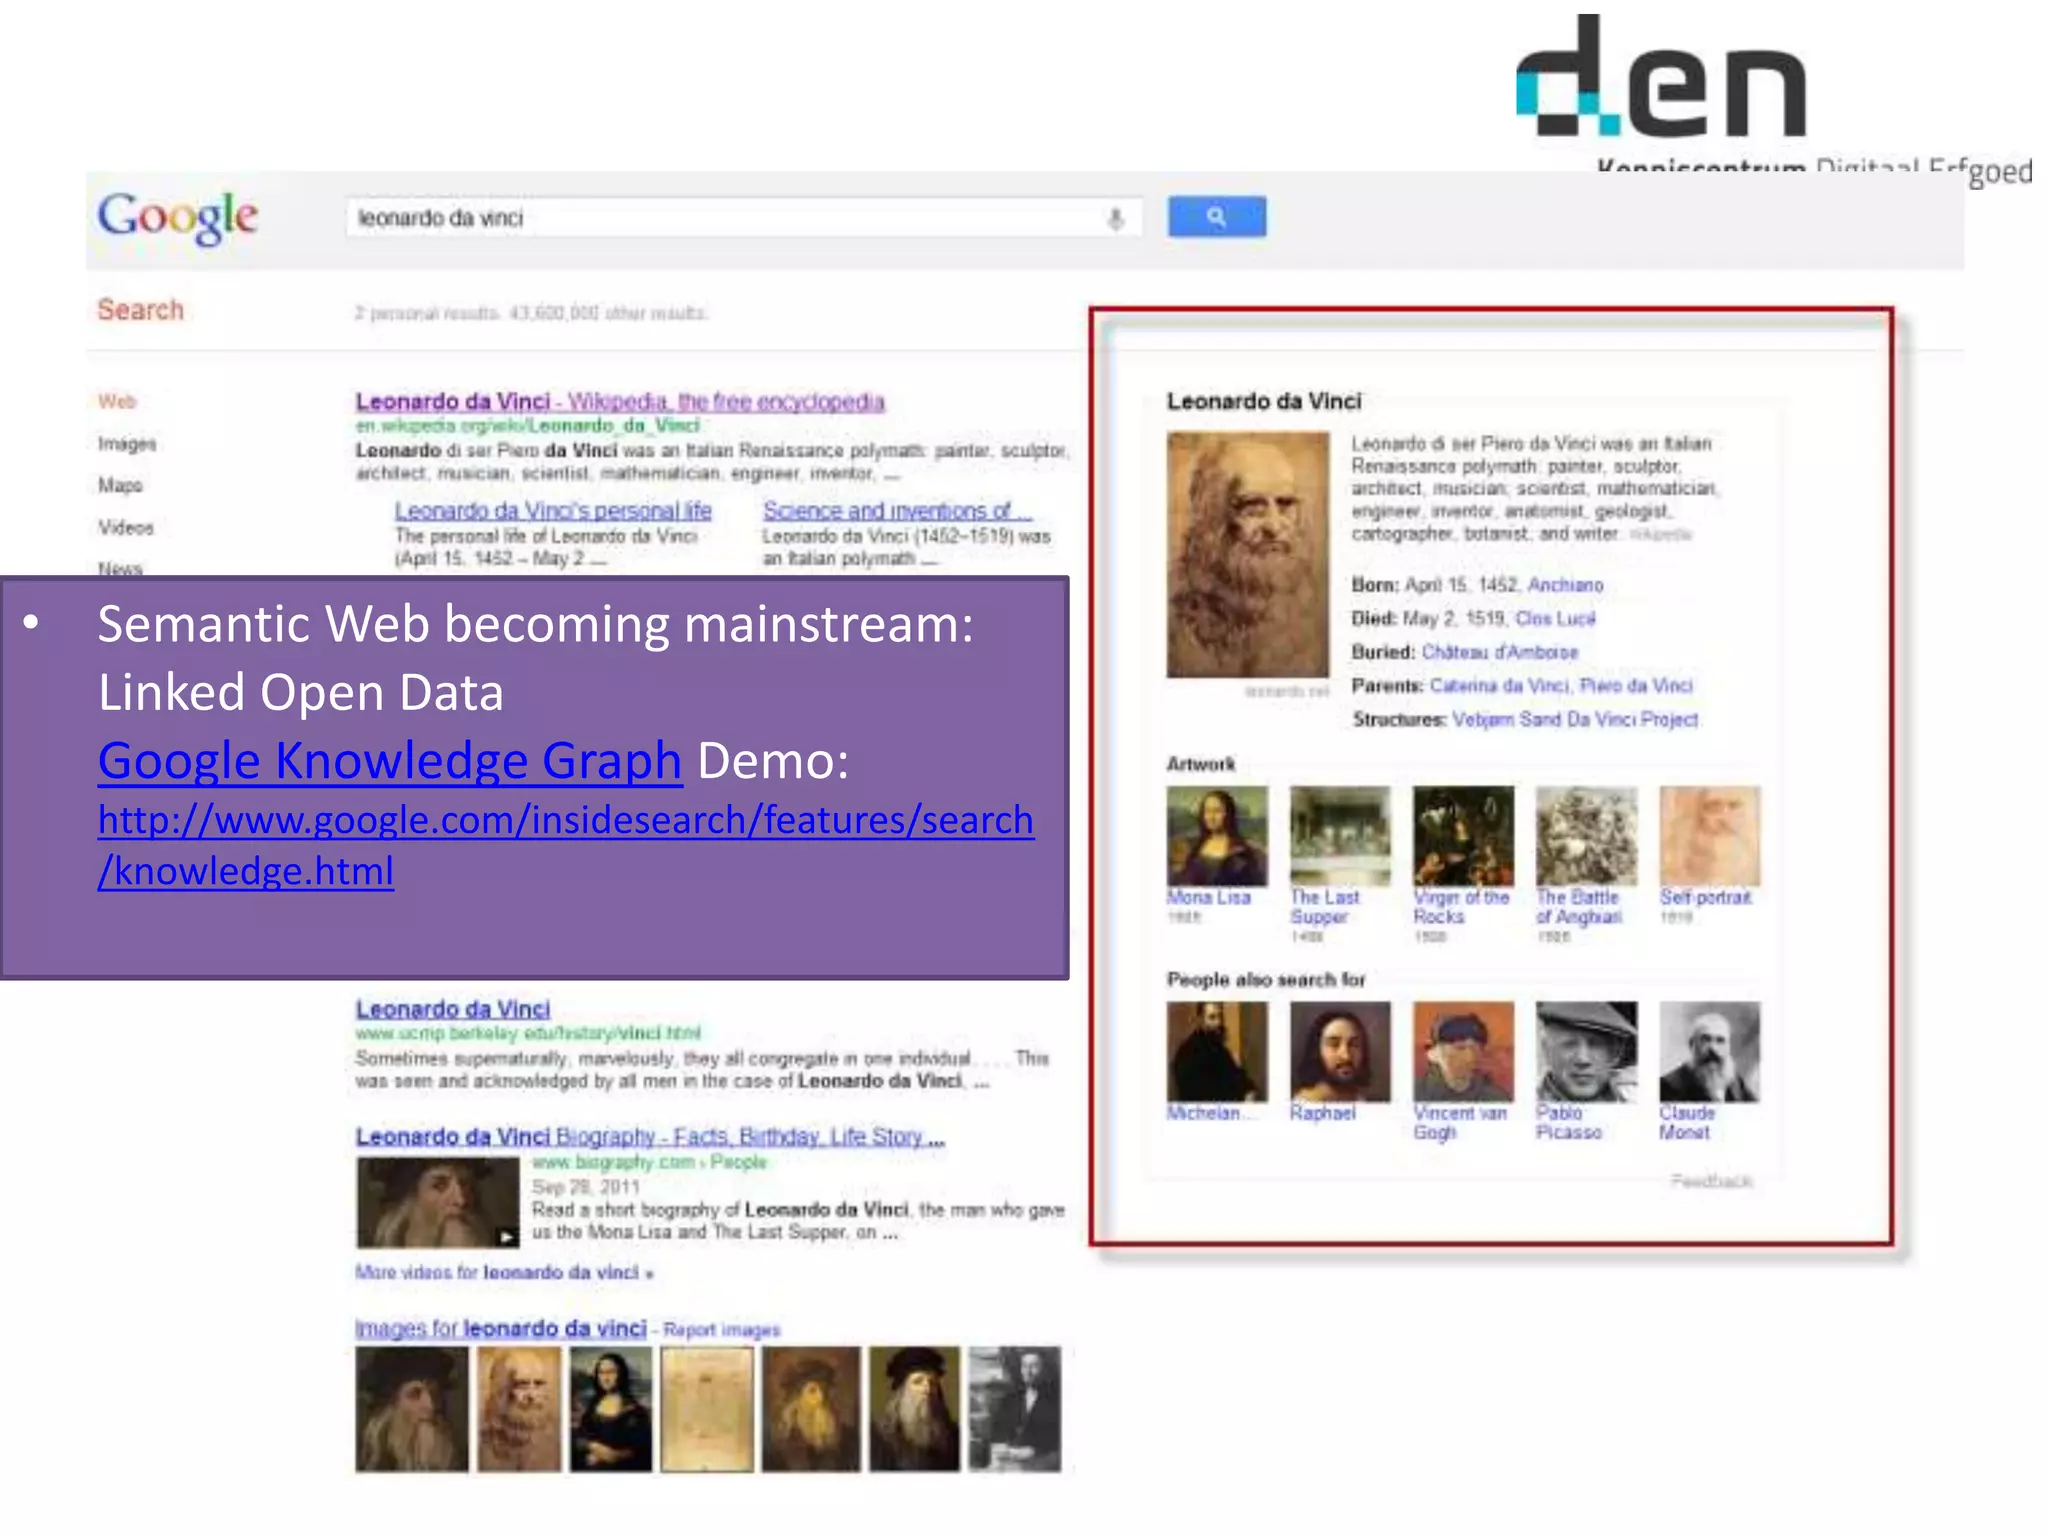
Task: Open More videos for leonardo da vinci
Action: pos(504,1272)
